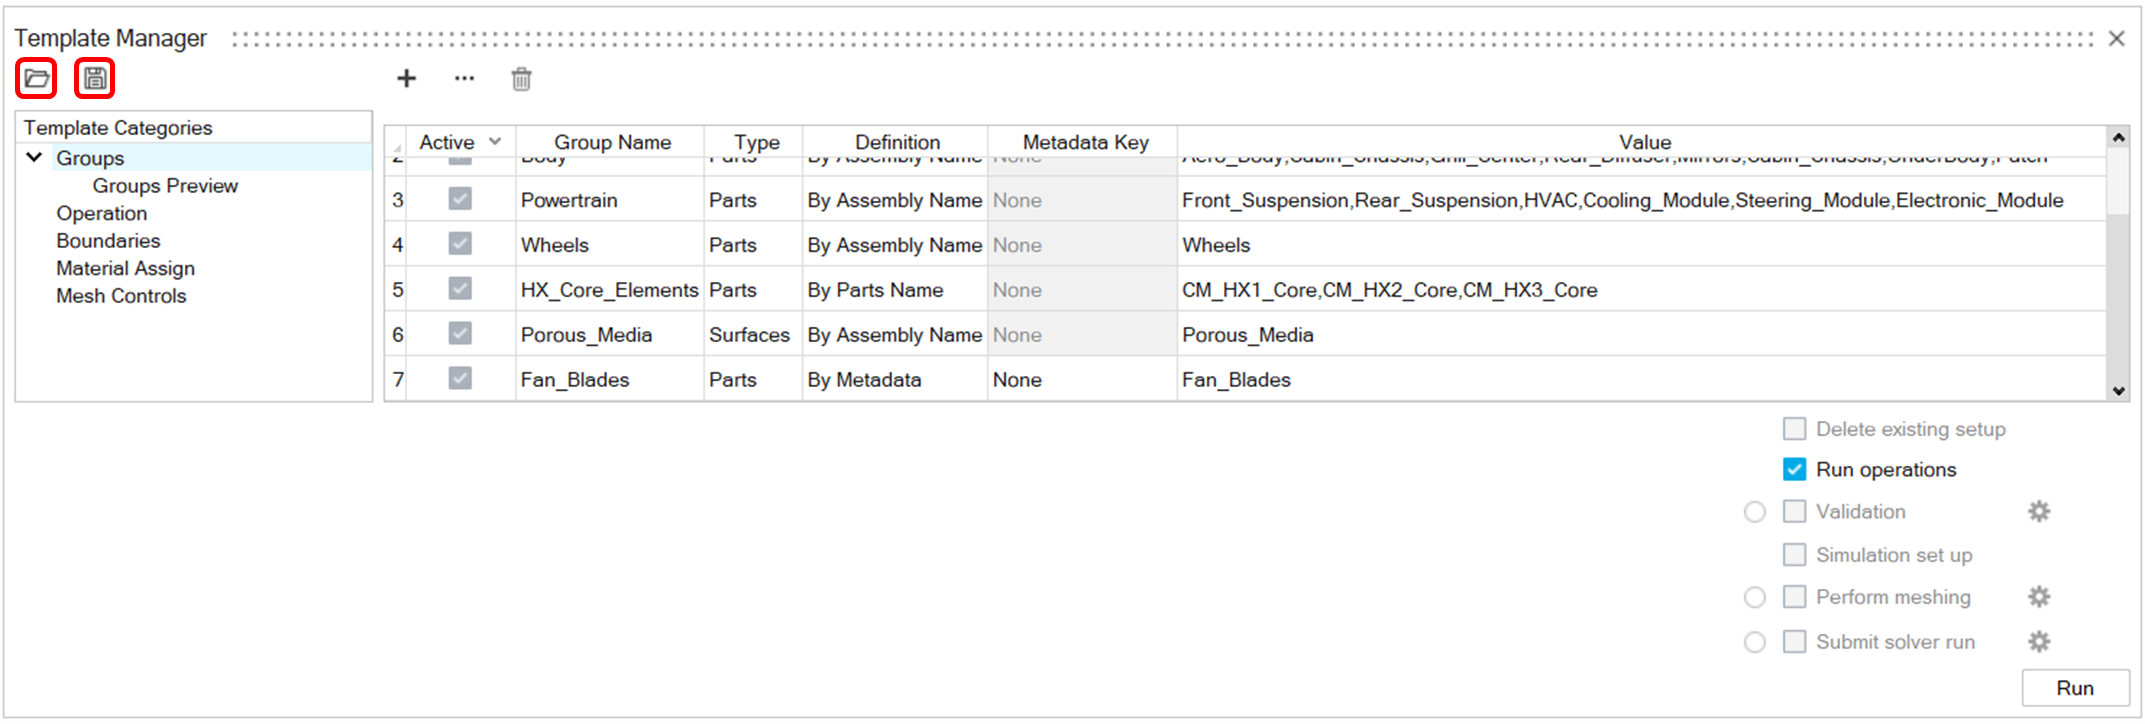Open the Mesh Controls category

[x=121, y=296]
